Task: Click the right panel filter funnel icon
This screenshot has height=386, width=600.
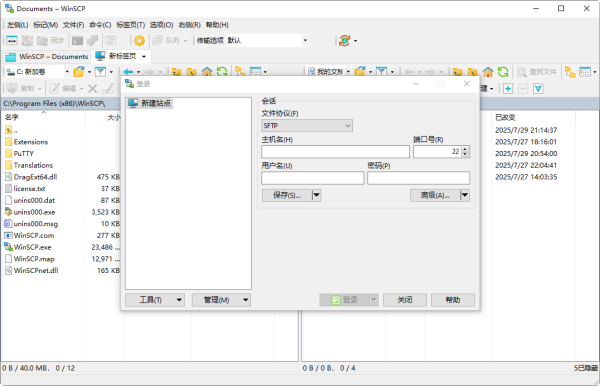Action: (x=381, y=72)
